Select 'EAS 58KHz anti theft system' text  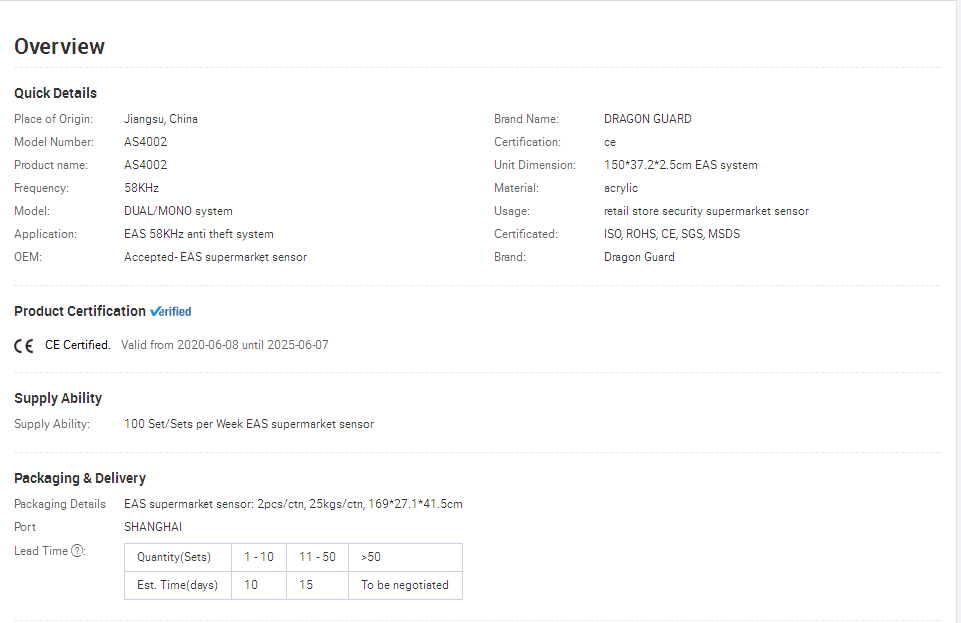199,234
